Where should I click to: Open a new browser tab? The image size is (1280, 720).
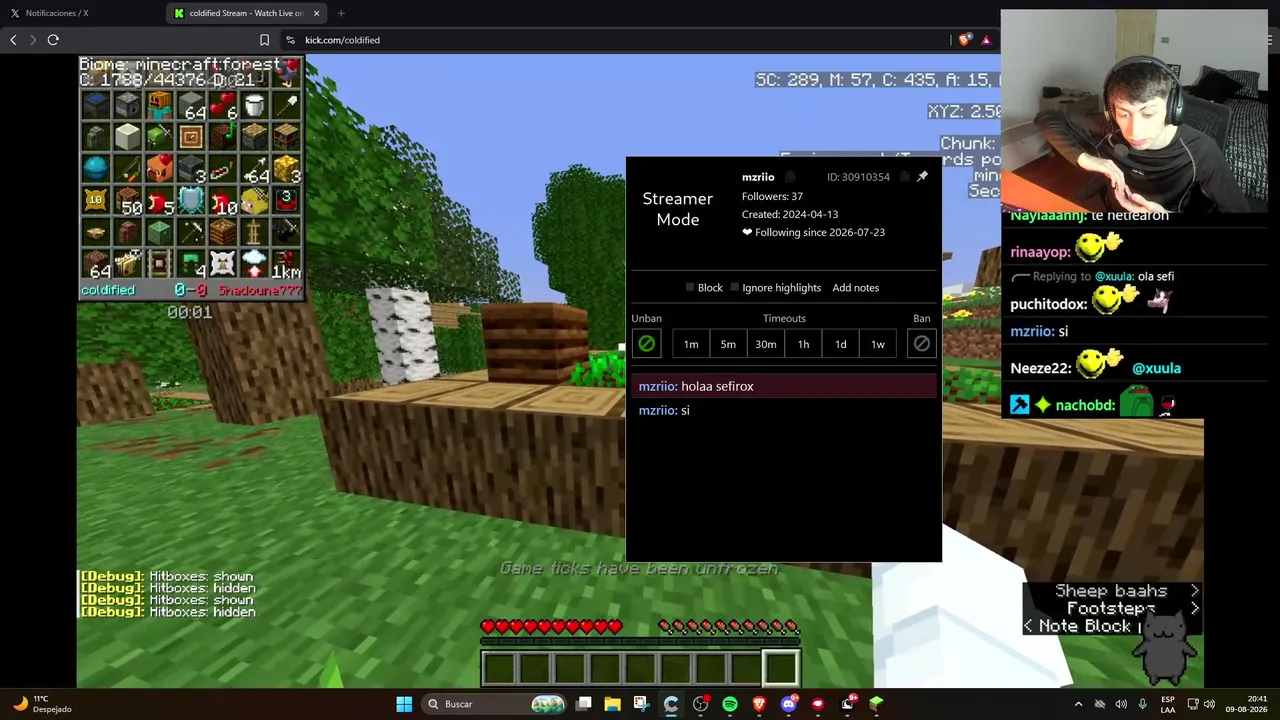(341, 13)
